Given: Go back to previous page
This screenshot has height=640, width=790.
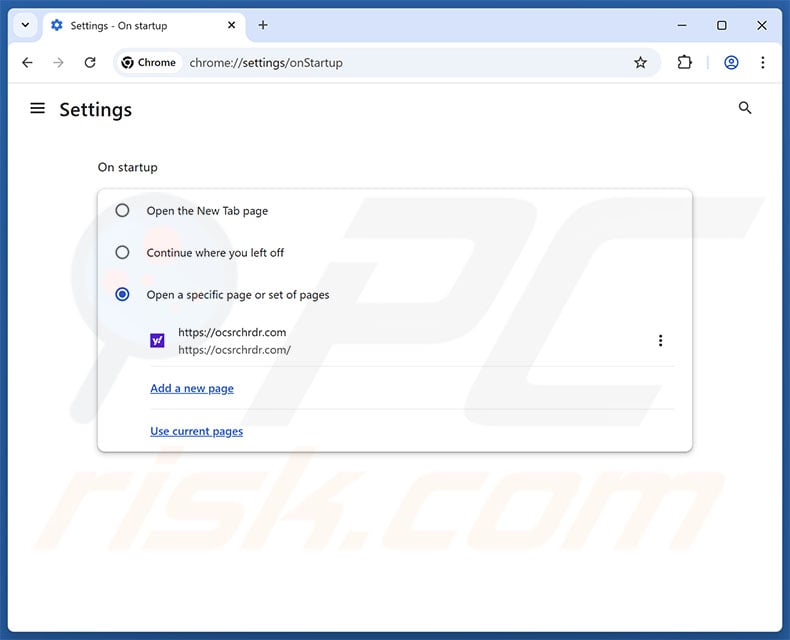Looking at the screenshot, I should tap(27, 62).
